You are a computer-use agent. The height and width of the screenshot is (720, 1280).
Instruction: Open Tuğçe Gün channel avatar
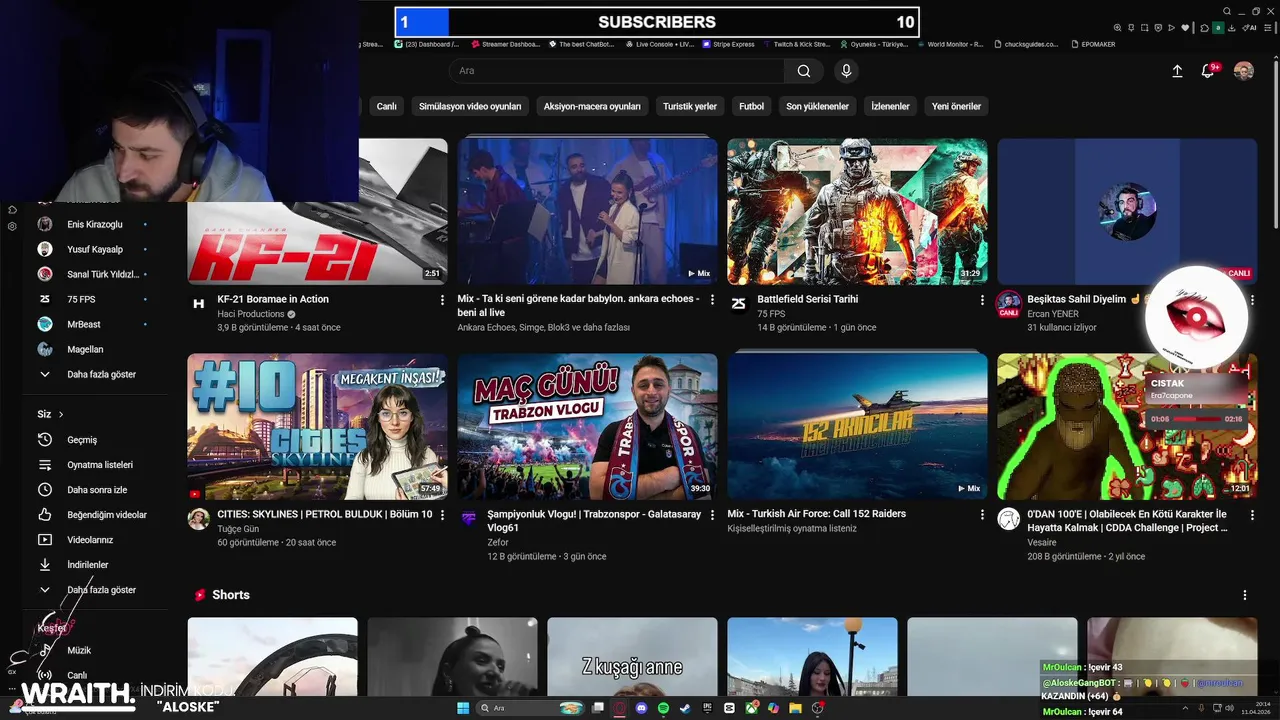pyautogui.click(x=198, y=518)
